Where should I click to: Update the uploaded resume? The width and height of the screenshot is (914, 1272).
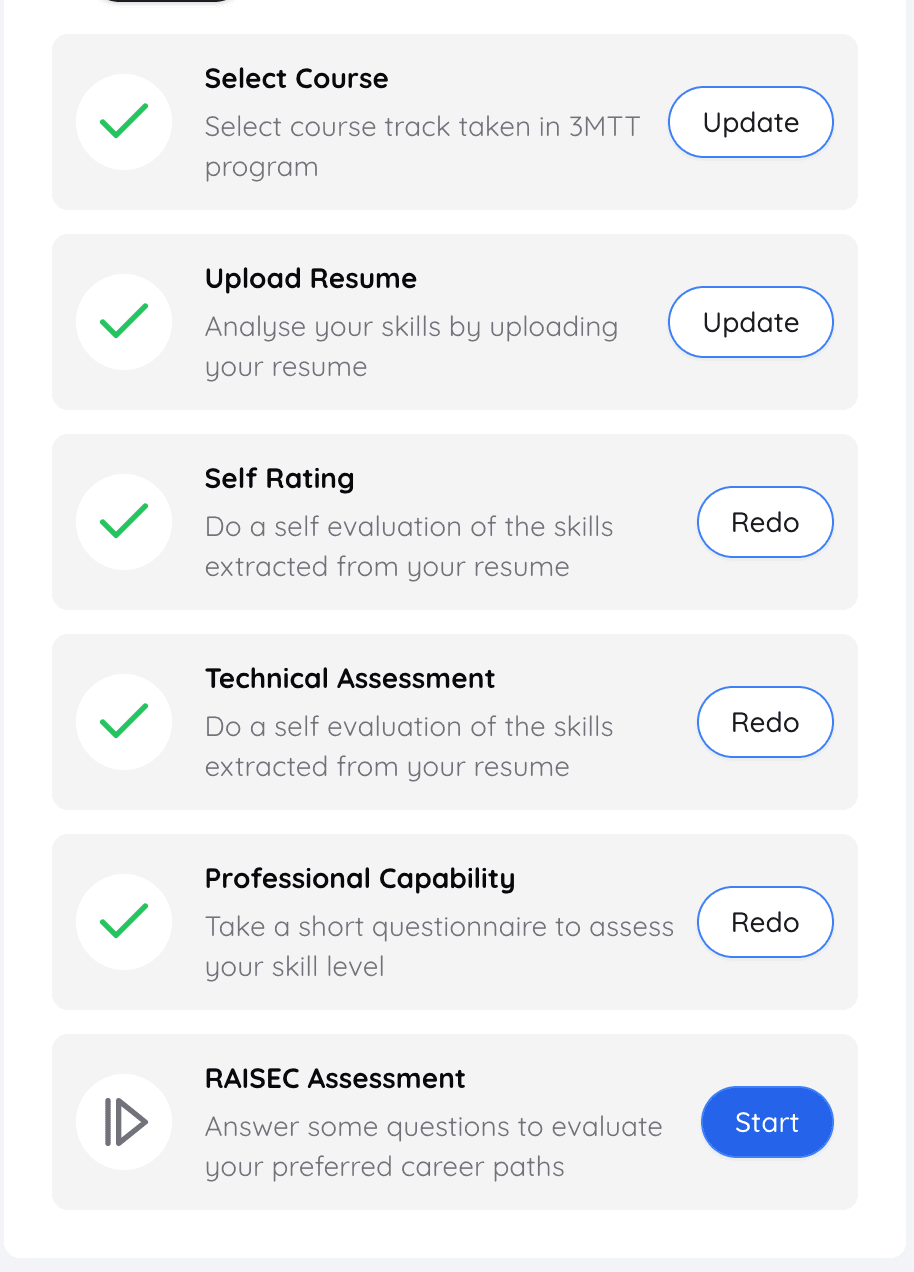pyautogui.click(x=751, y=322)
